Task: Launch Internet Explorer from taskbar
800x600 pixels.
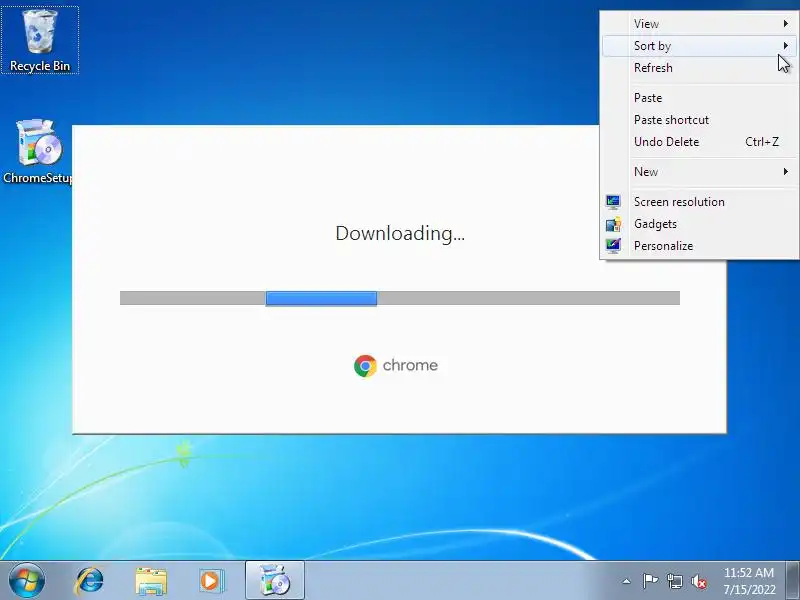Action: coord(89,581)
